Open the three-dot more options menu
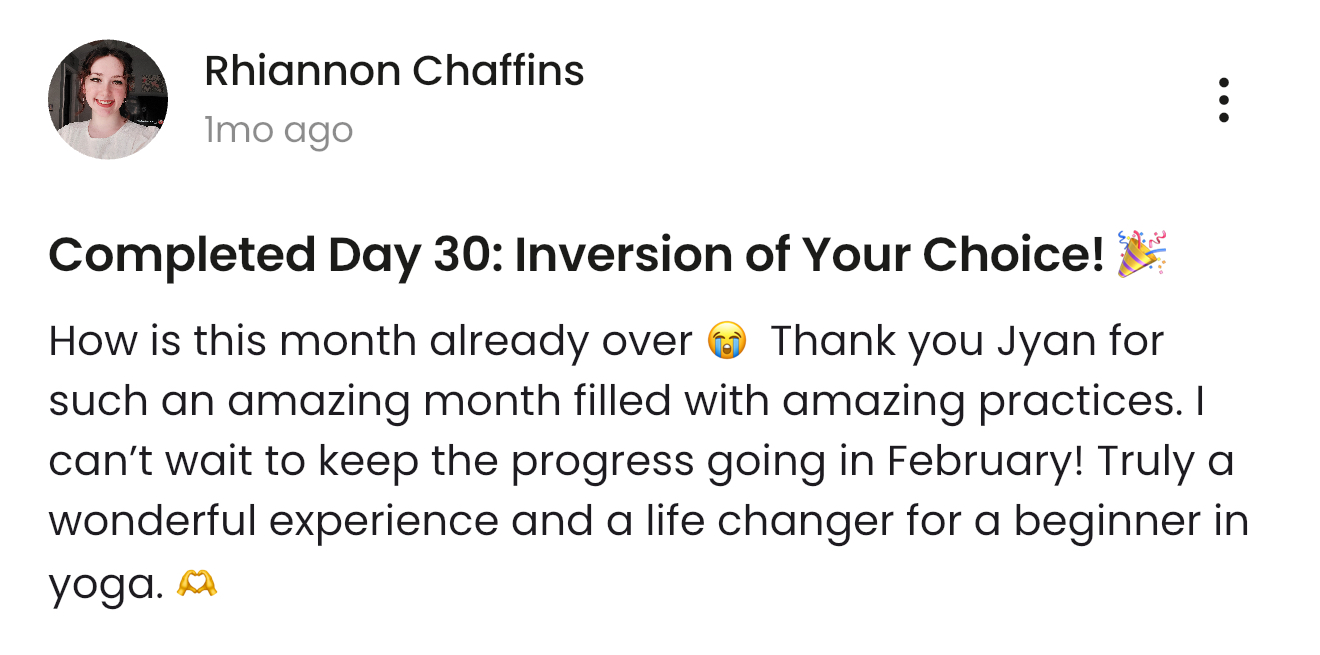Screen dimensions: 1320x655 pos(1223,100)
